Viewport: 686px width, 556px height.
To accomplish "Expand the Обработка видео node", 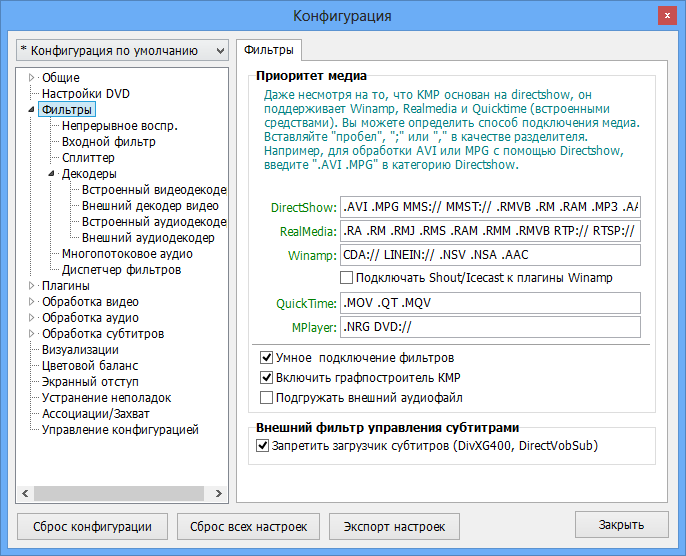I will [31, 302].
